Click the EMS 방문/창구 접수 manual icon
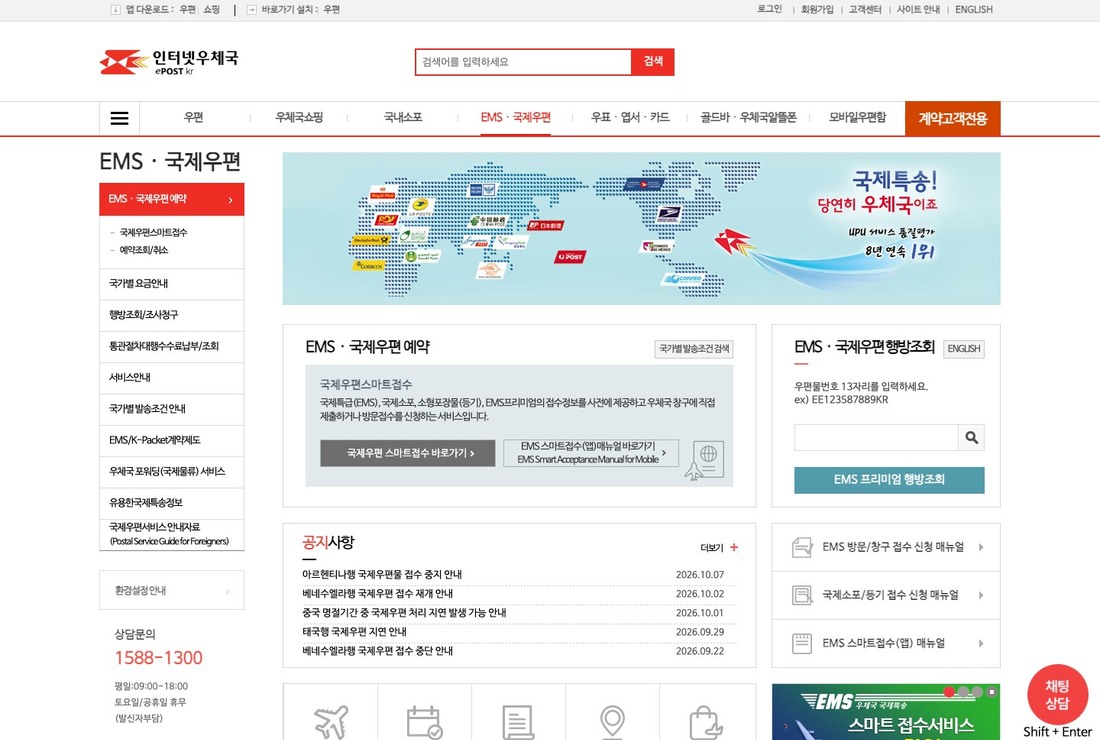Screen dimensions: 1100x740 [802, 547]
